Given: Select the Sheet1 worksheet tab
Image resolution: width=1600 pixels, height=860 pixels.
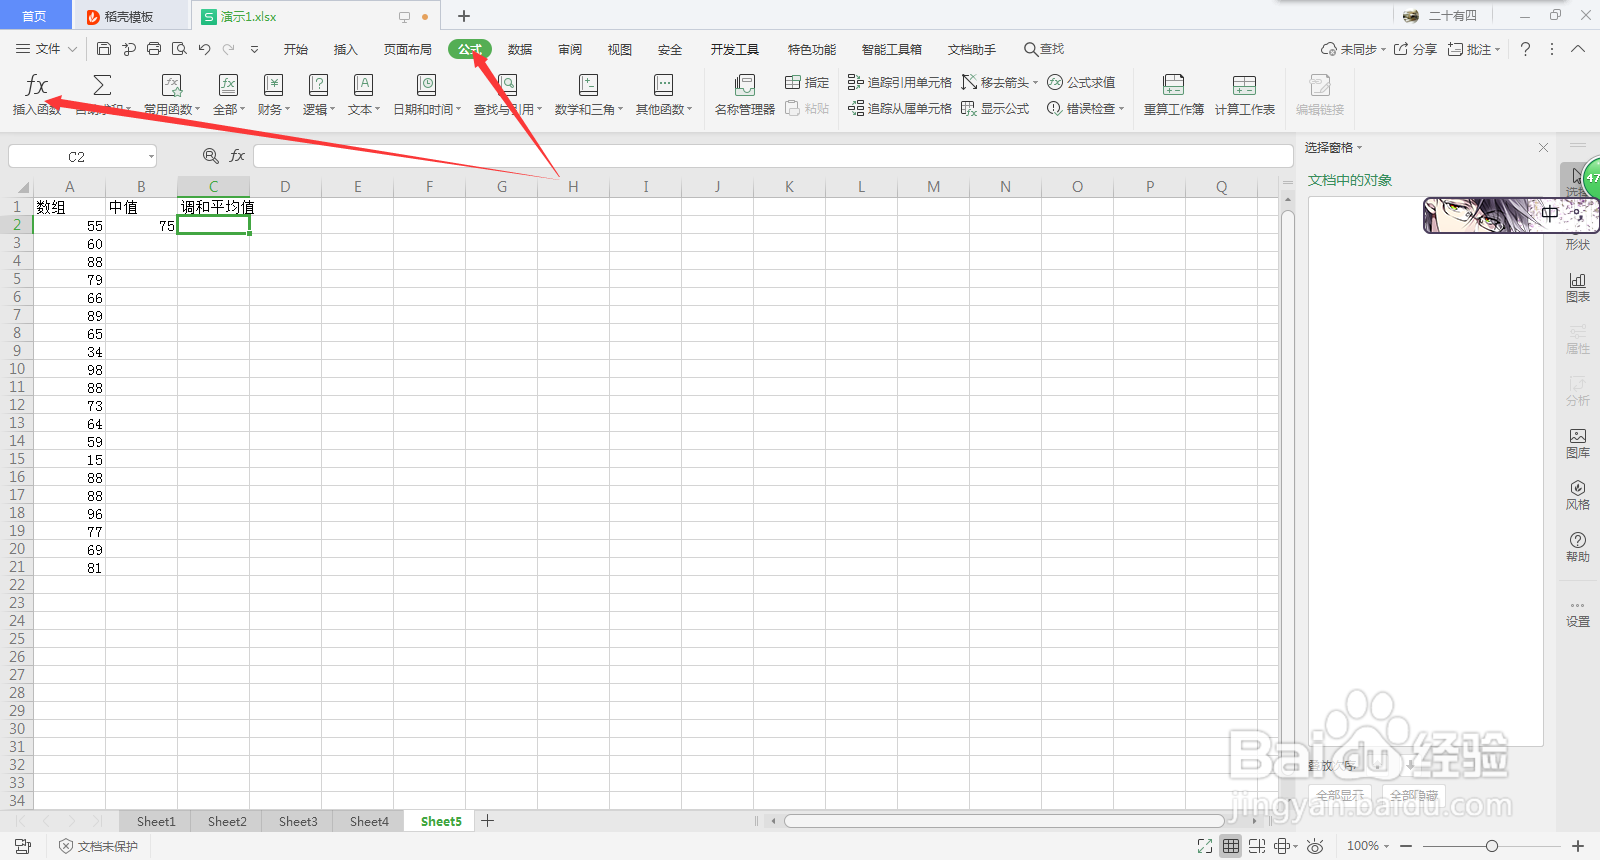Looking at the screenshot, I should pyautogui.click(x=156, y=821).
